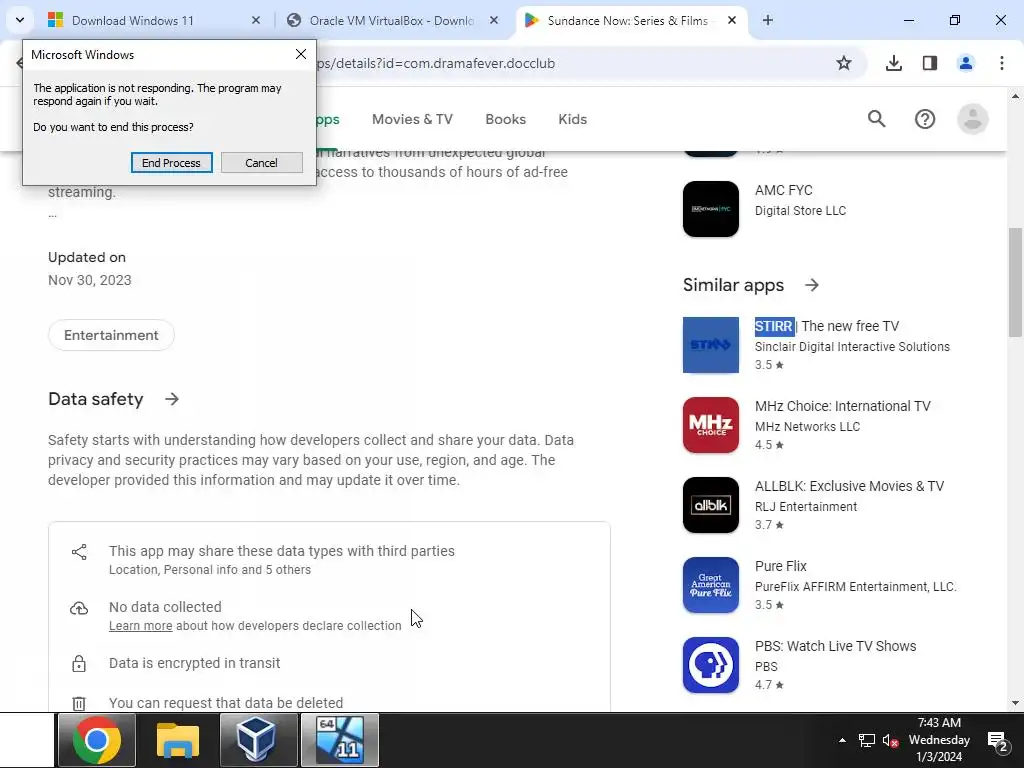Open Chrome three-dot menu
The width and height of the screenshot is (1024, 768).
click(x=1002, y=63)
